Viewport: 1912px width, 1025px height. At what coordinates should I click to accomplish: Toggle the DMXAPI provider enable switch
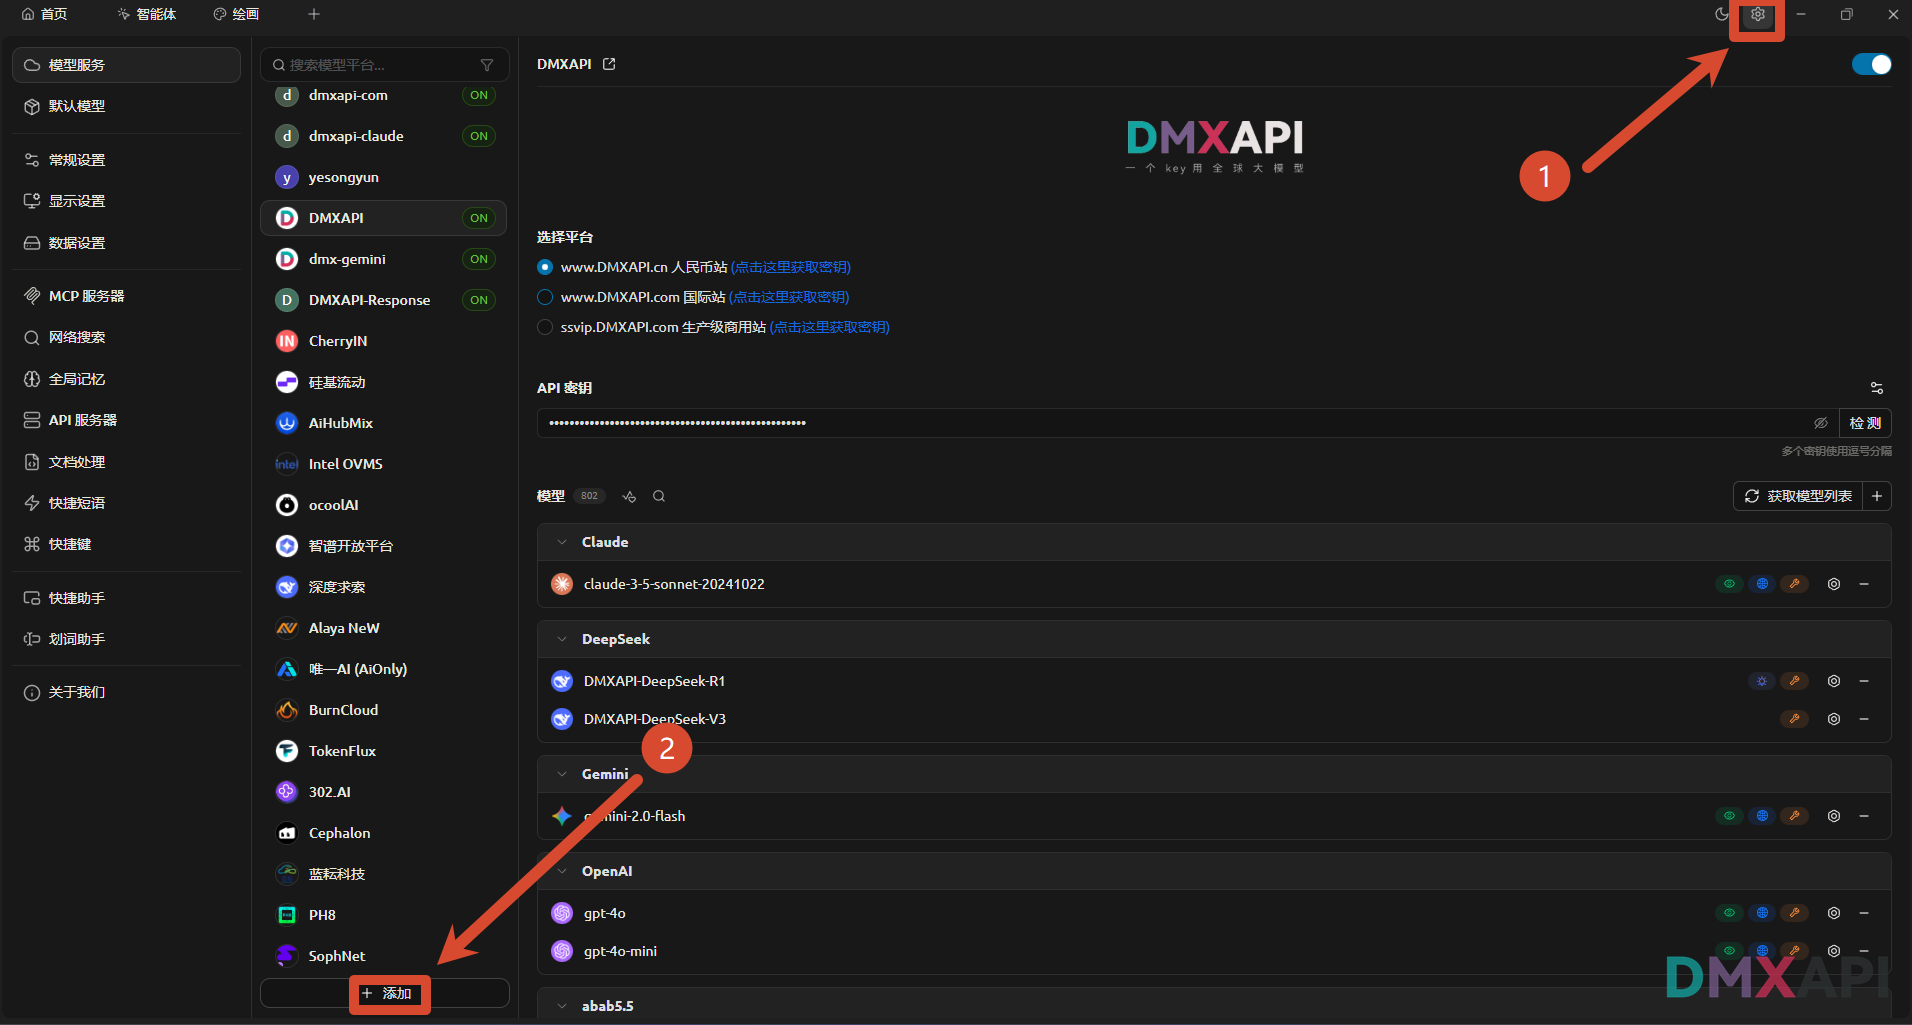(x=1870, y=64)
